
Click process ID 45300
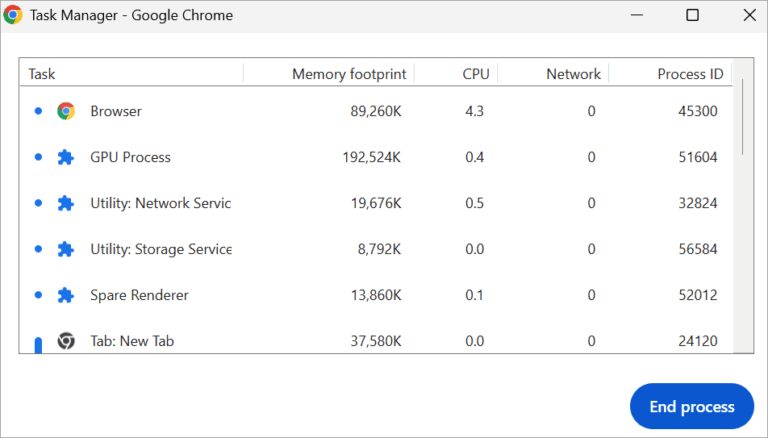click(697, 111)
